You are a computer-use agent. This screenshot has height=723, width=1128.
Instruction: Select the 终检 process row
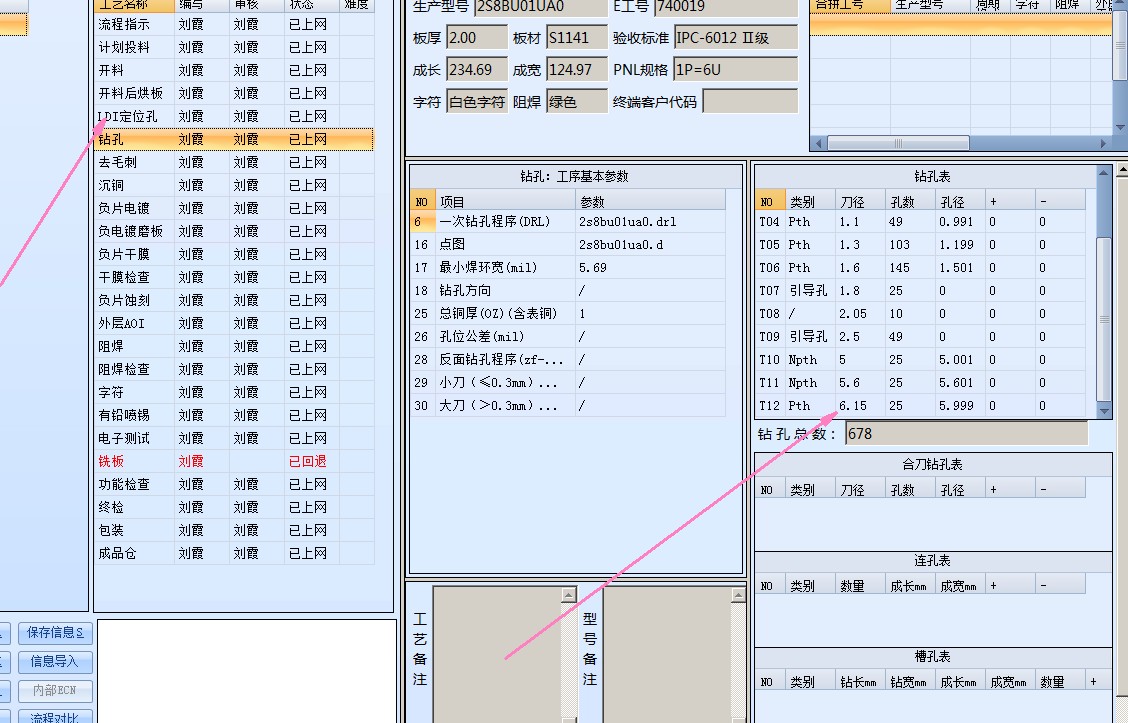tap(234, 508)
